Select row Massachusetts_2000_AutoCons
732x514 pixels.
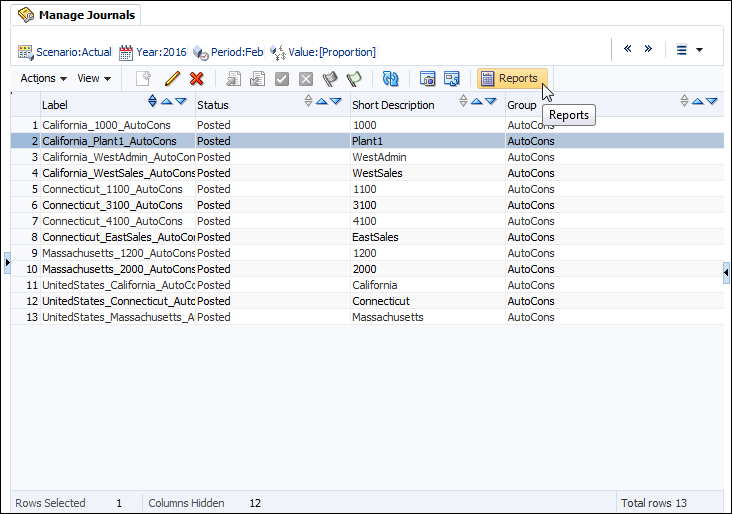coord(367,269)
